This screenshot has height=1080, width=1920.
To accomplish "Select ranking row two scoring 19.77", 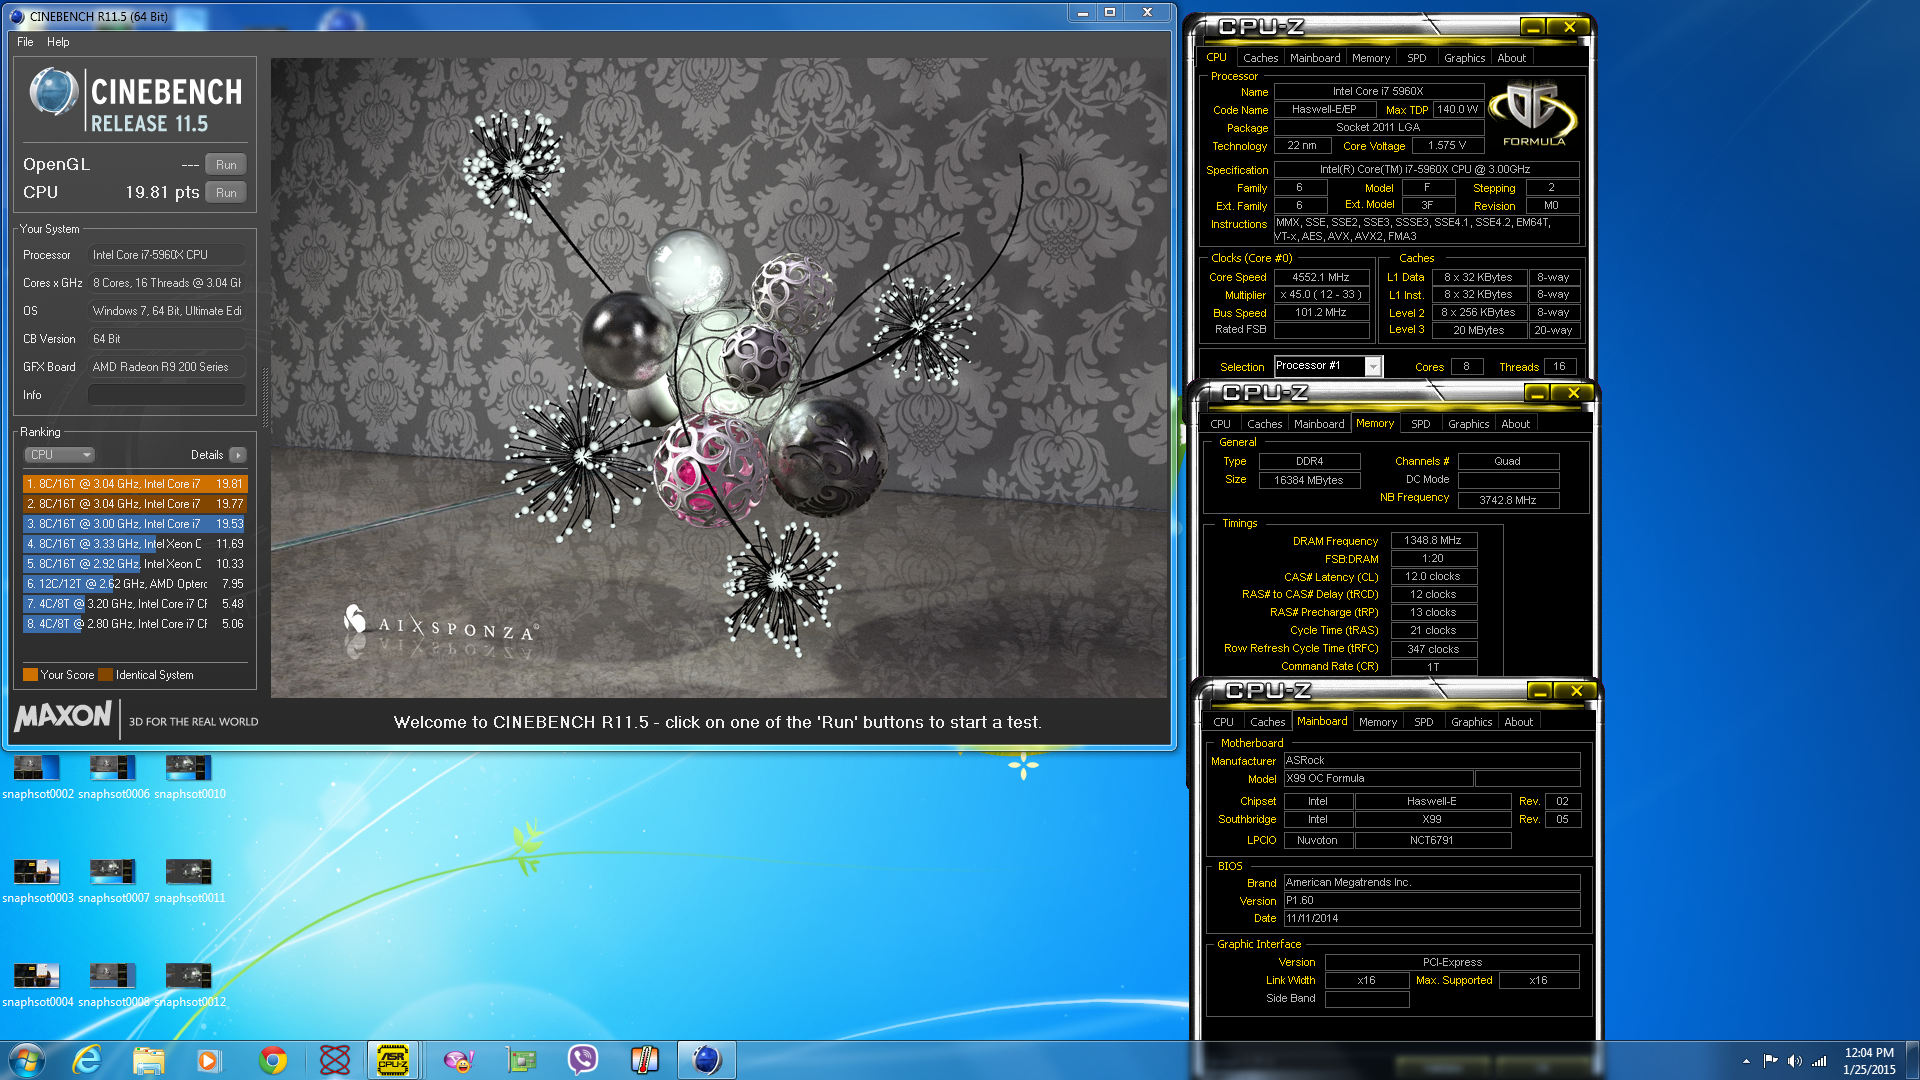I will [135, 504].
